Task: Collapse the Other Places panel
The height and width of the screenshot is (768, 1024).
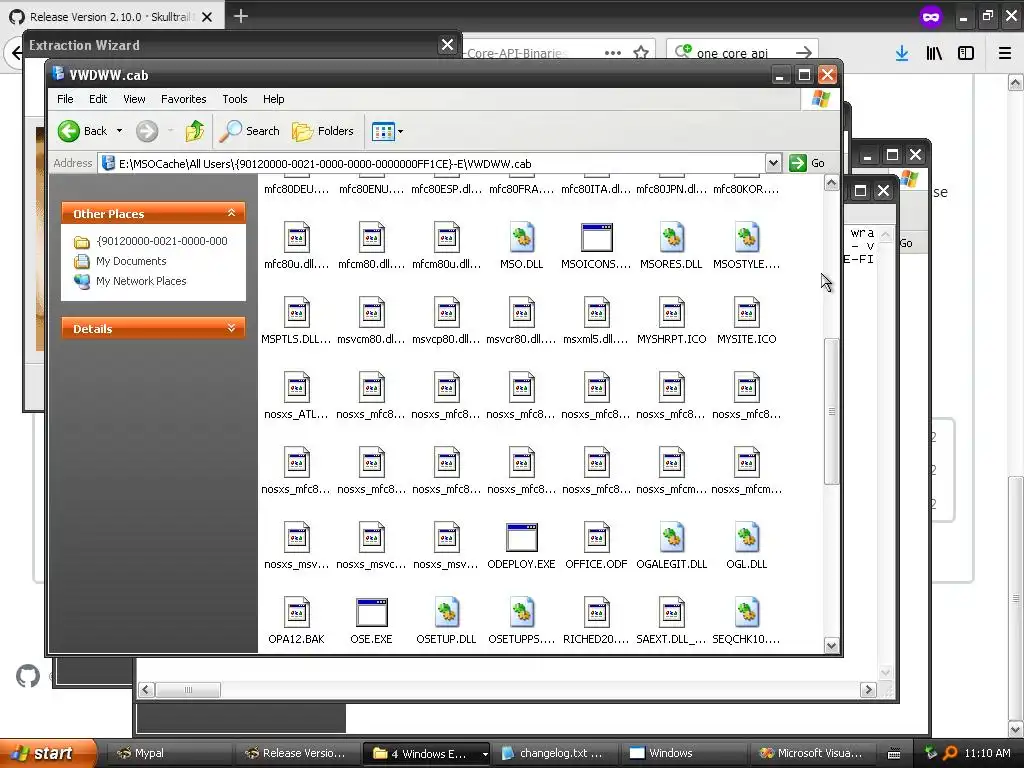Action: (231, 213)
